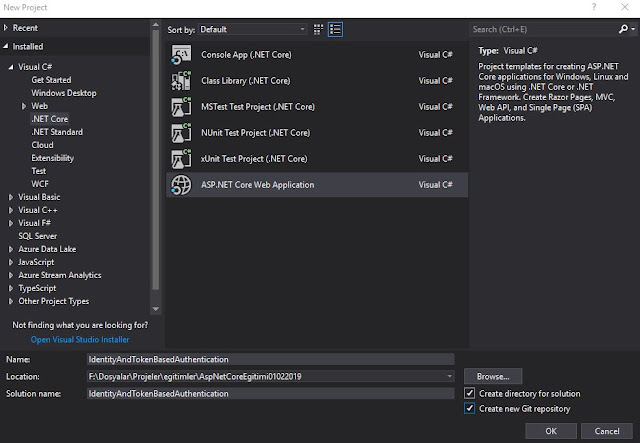Select the Extensibility category
640x443 pixels.
coord(53,158)
